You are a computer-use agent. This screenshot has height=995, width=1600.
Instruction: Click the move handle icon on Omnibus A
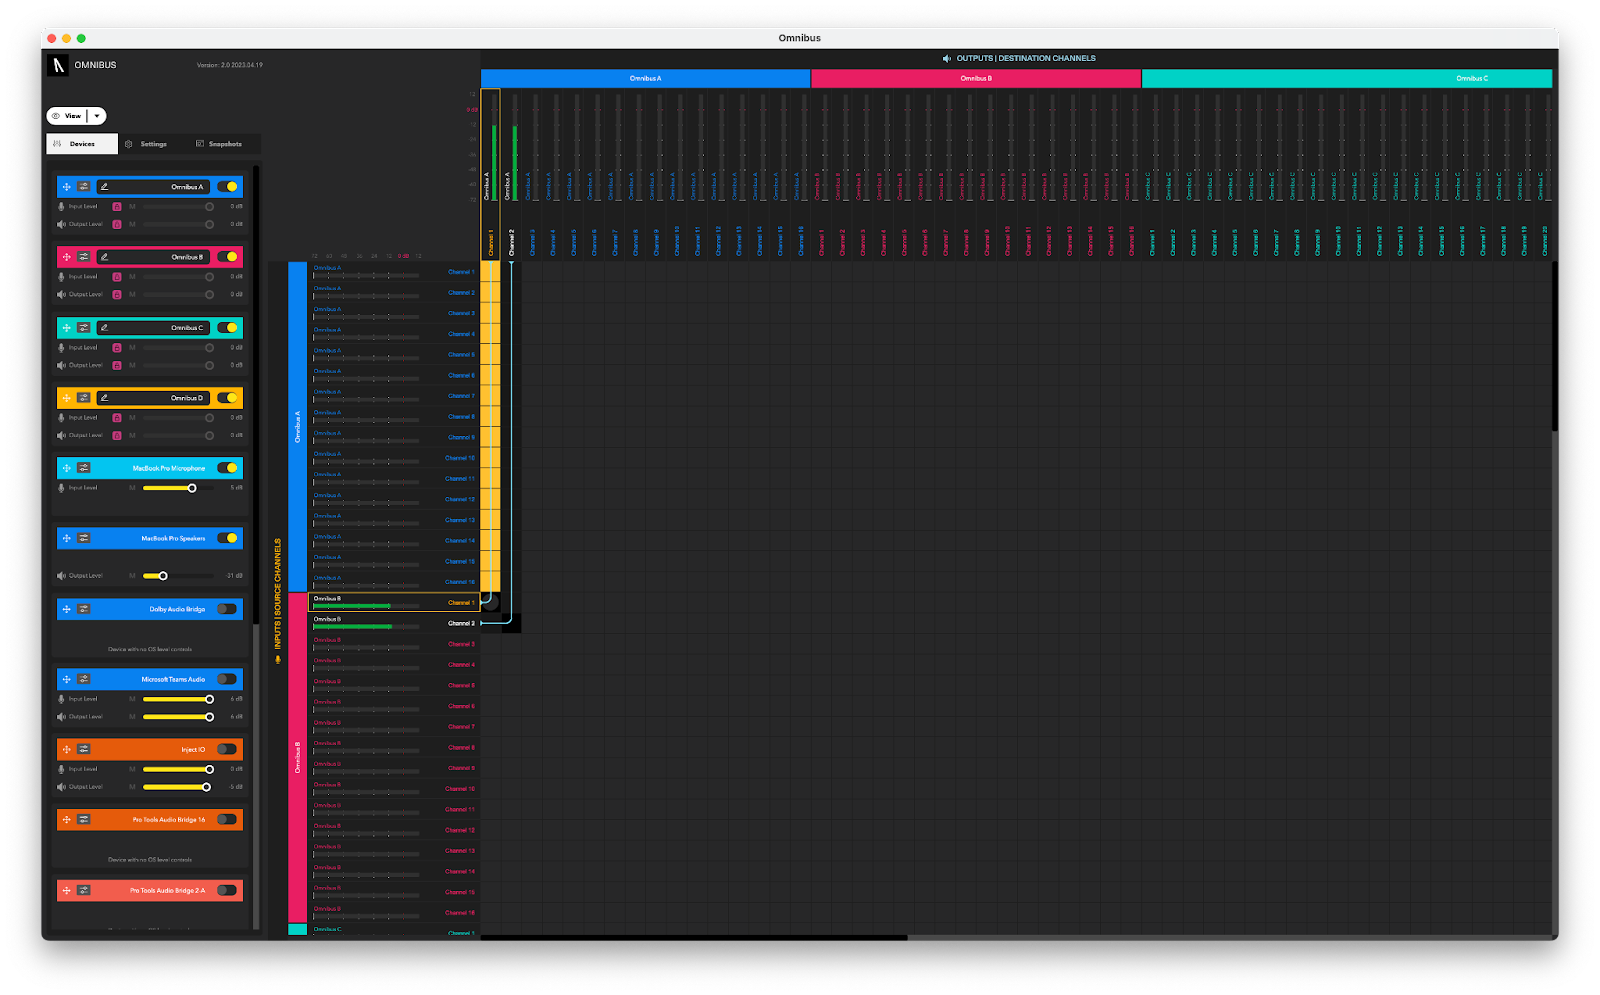coord(66,187)
